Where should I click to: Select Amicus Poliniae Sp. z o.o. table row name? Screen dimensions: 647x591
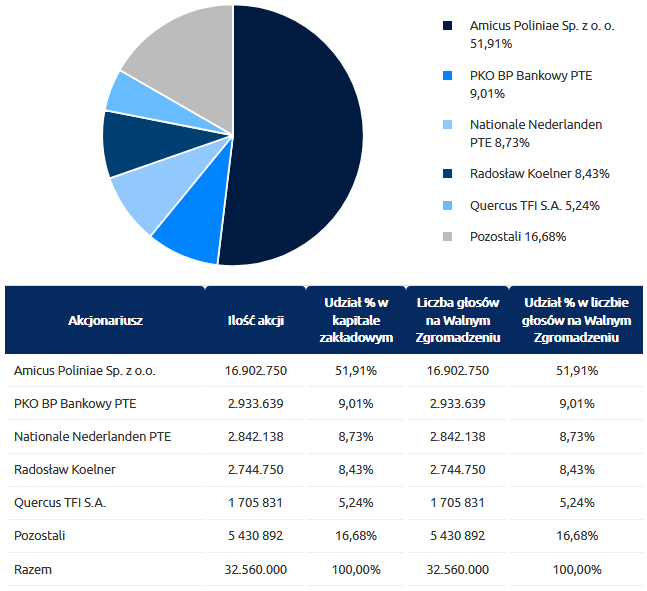pyautogui.click(x=85, y=371)
